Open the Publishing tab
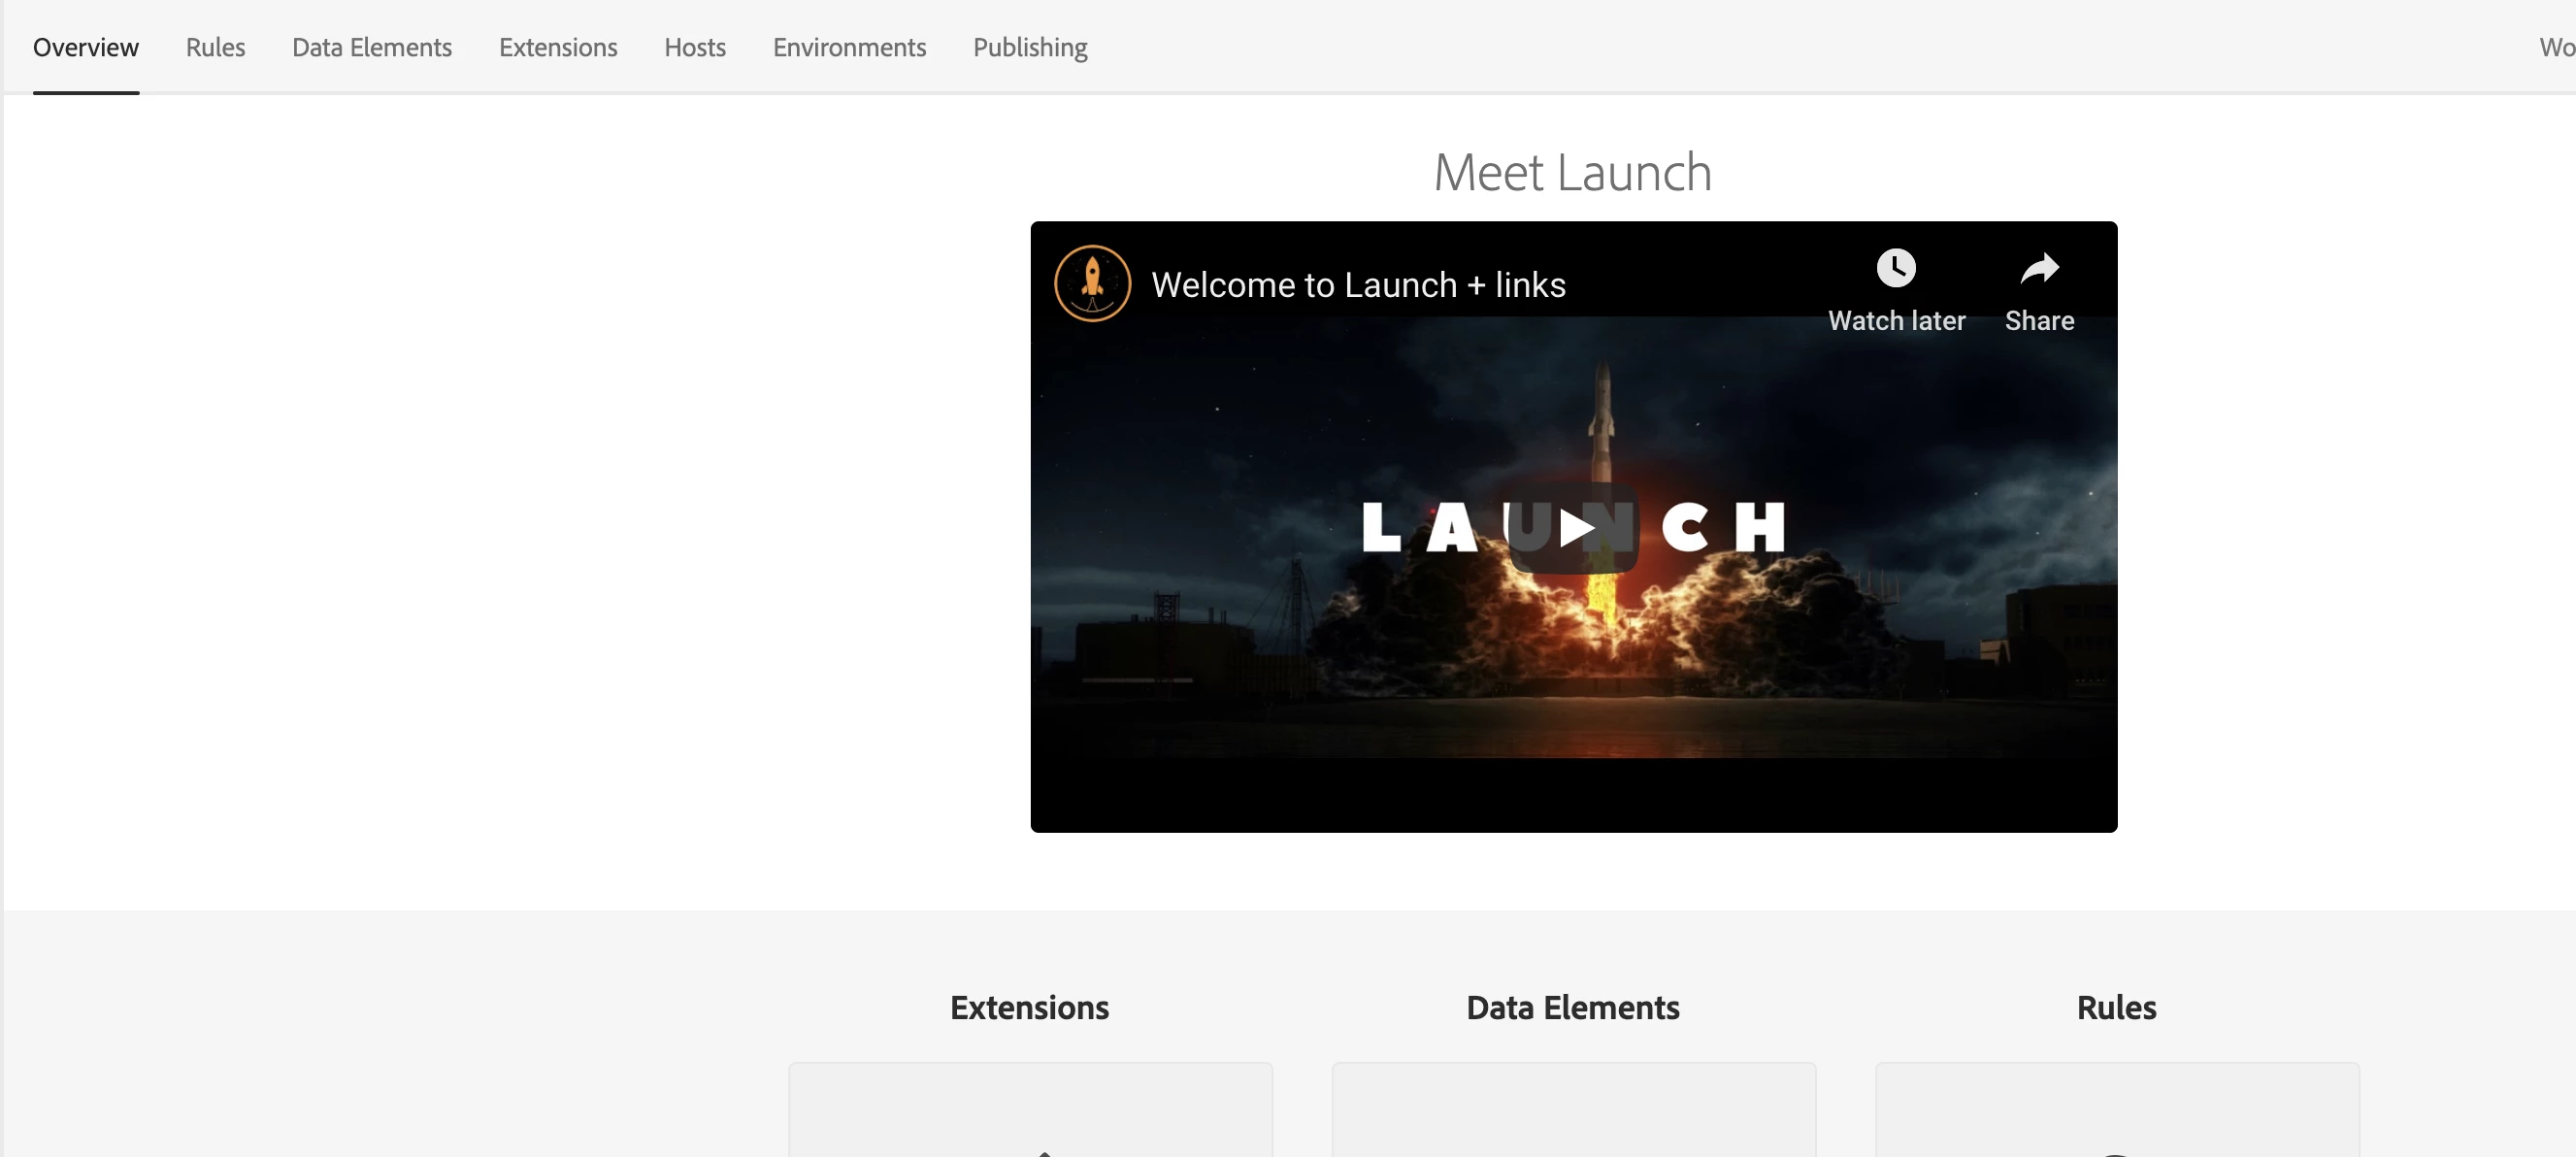2576x1157 pixels. 1029,47
